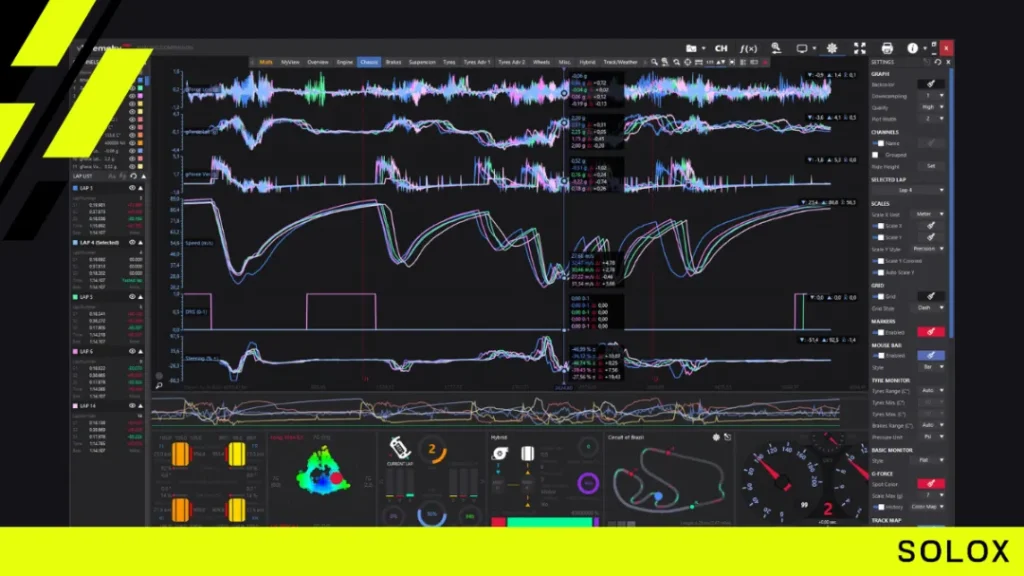Screen dimensions: 1024x576
Task: Click the red icon ending the graph toolbar
Action: [x=765, y=62]
